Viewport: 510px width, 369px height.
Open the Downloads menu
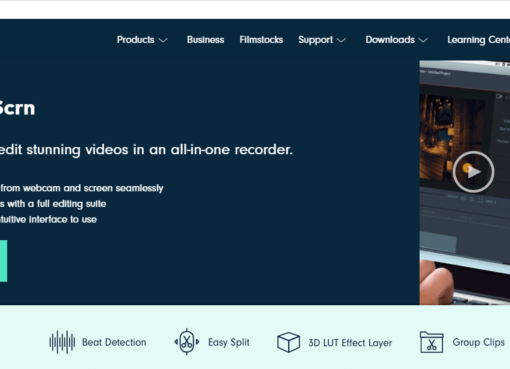390,40
